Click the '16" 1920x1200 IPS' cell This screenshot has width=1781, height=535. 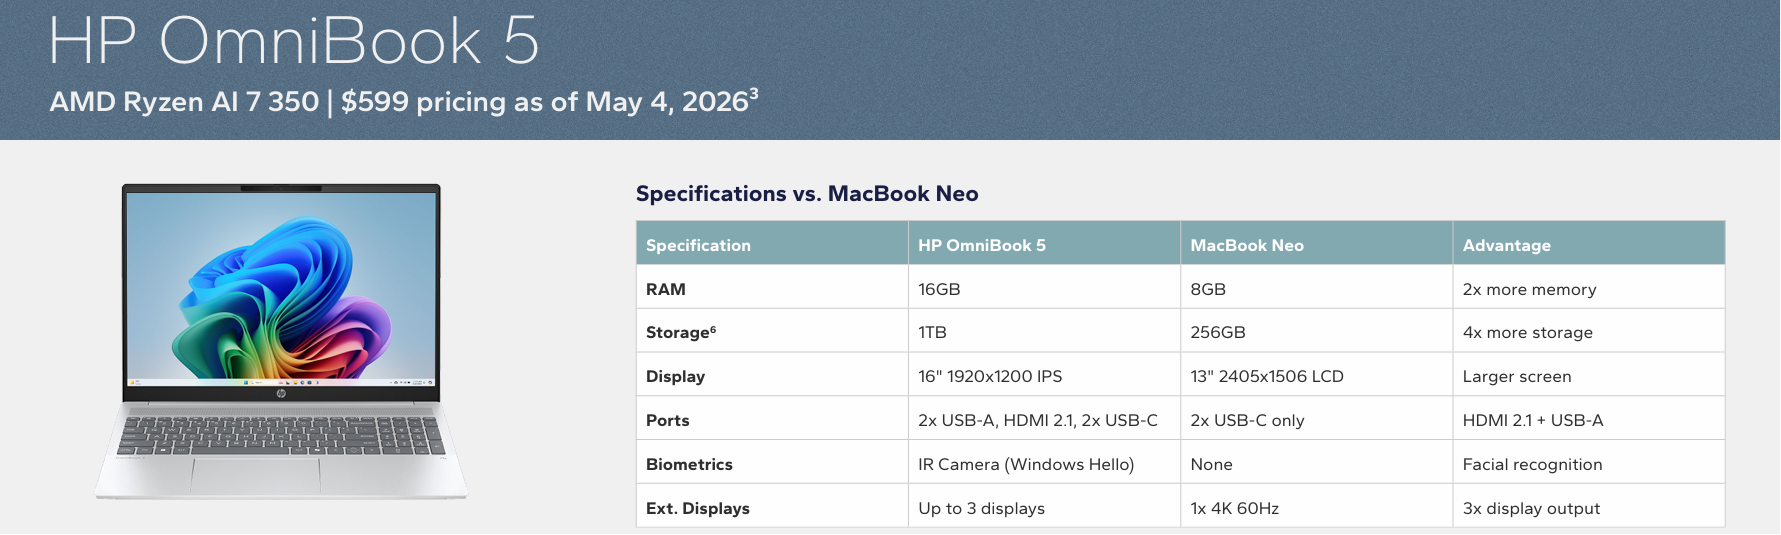pyautogui.click(x=1044, y=376)
